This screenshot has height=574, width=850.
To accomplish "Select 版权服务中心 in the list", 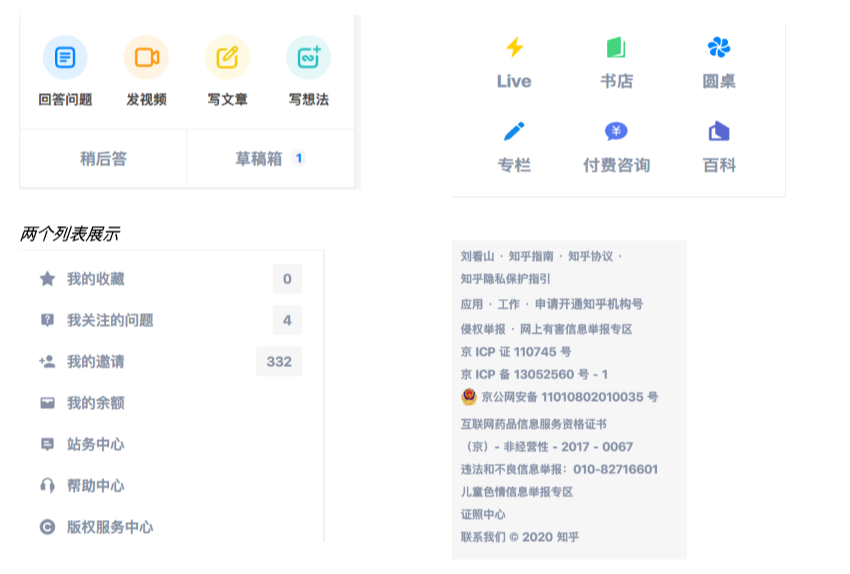I will 110,527.
